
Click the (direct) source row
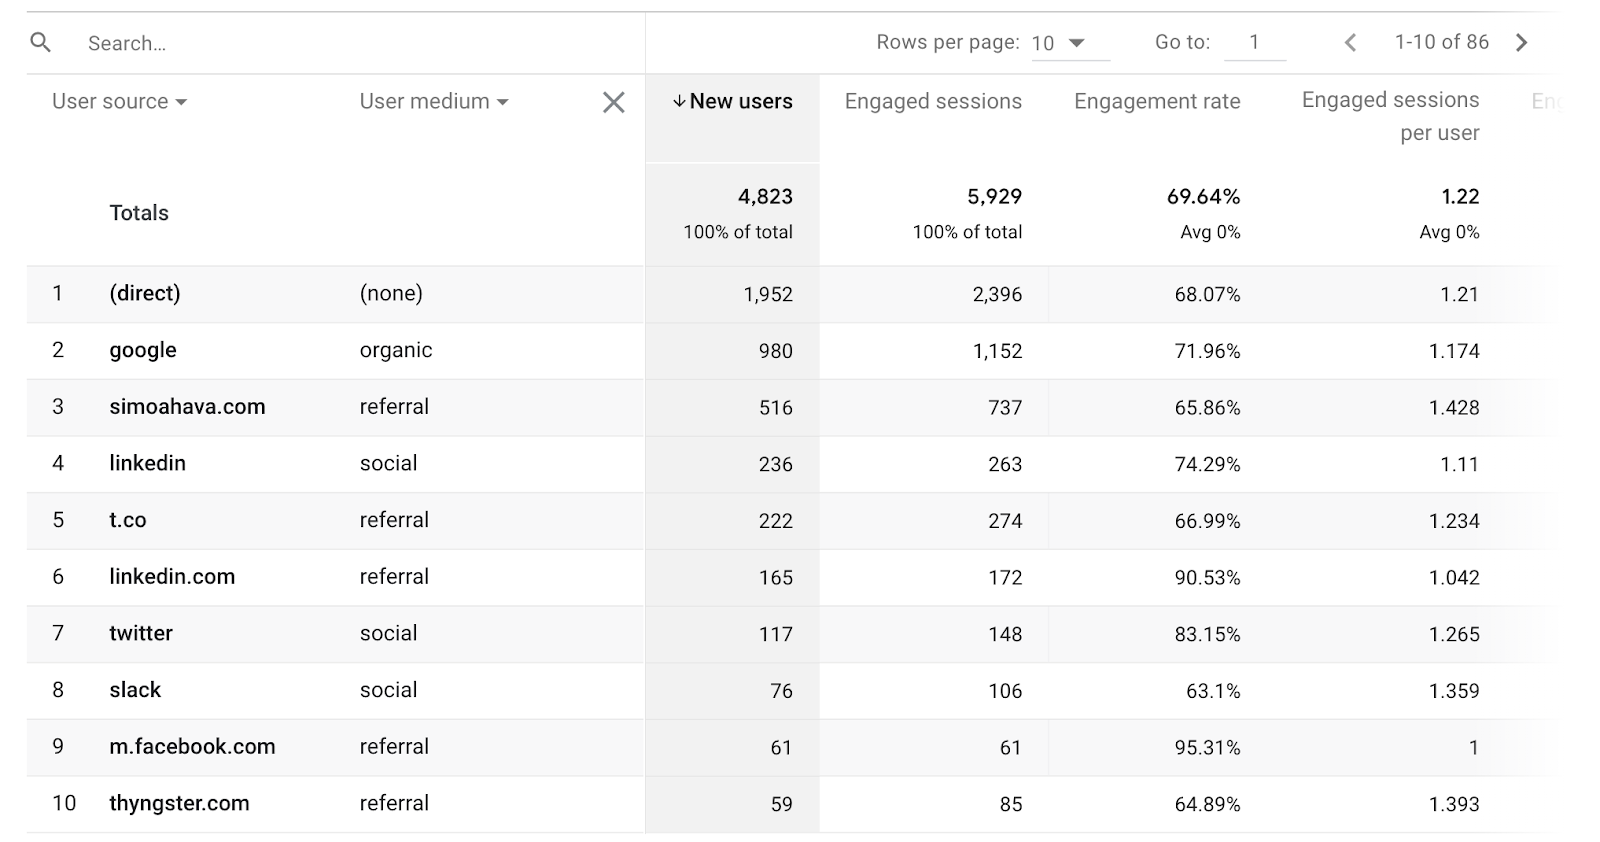click(145, 293)
